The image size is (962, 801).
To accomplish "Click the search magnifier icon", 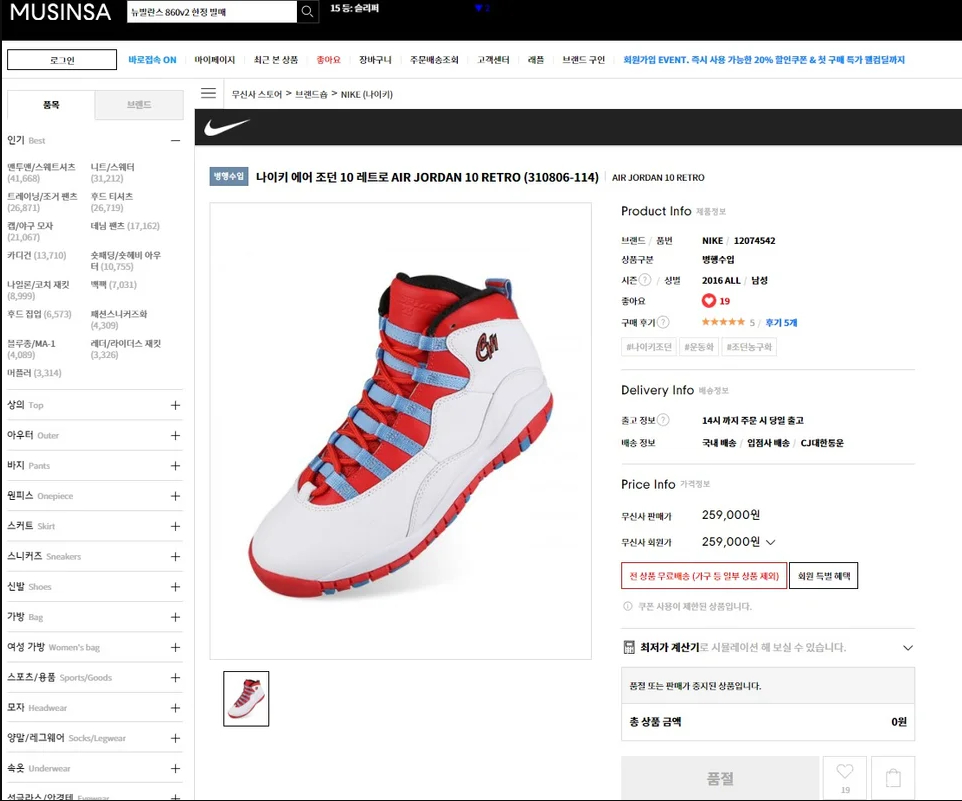I will point(309,11).
